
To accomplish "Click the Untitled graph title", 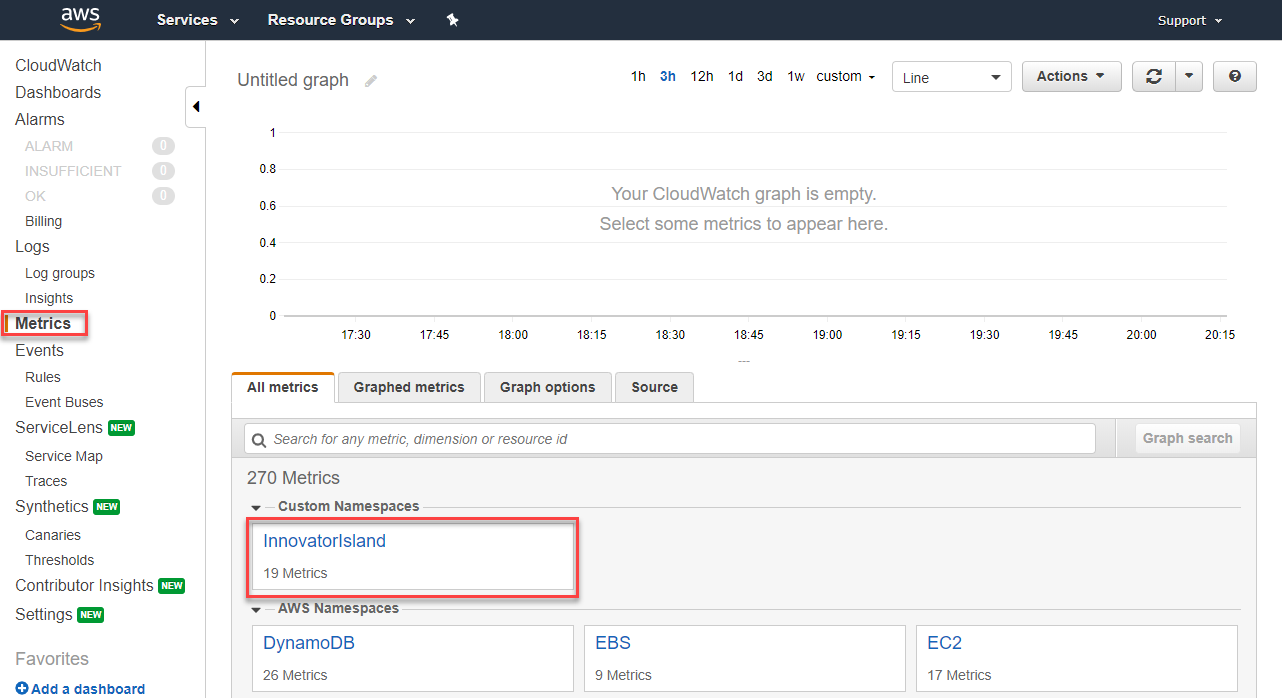I will (293, 81).
